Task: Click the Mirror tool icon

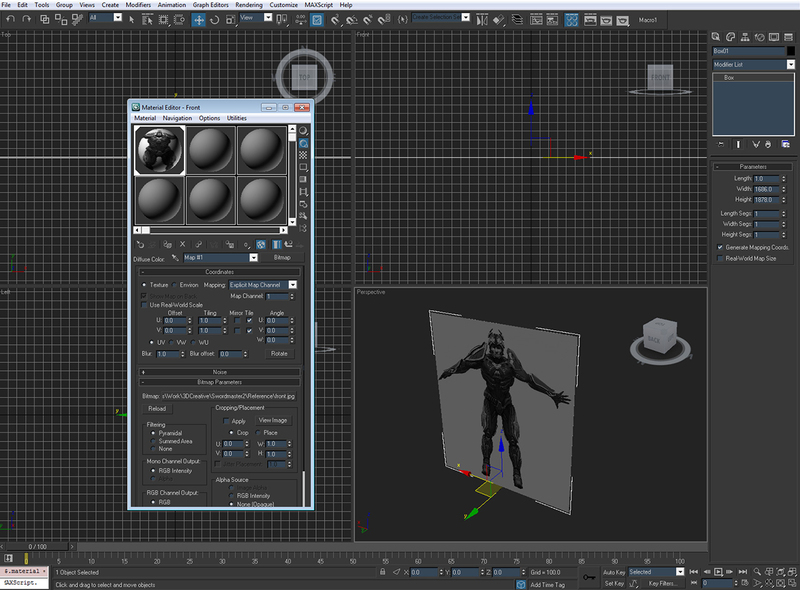Action: click(482, 20)
